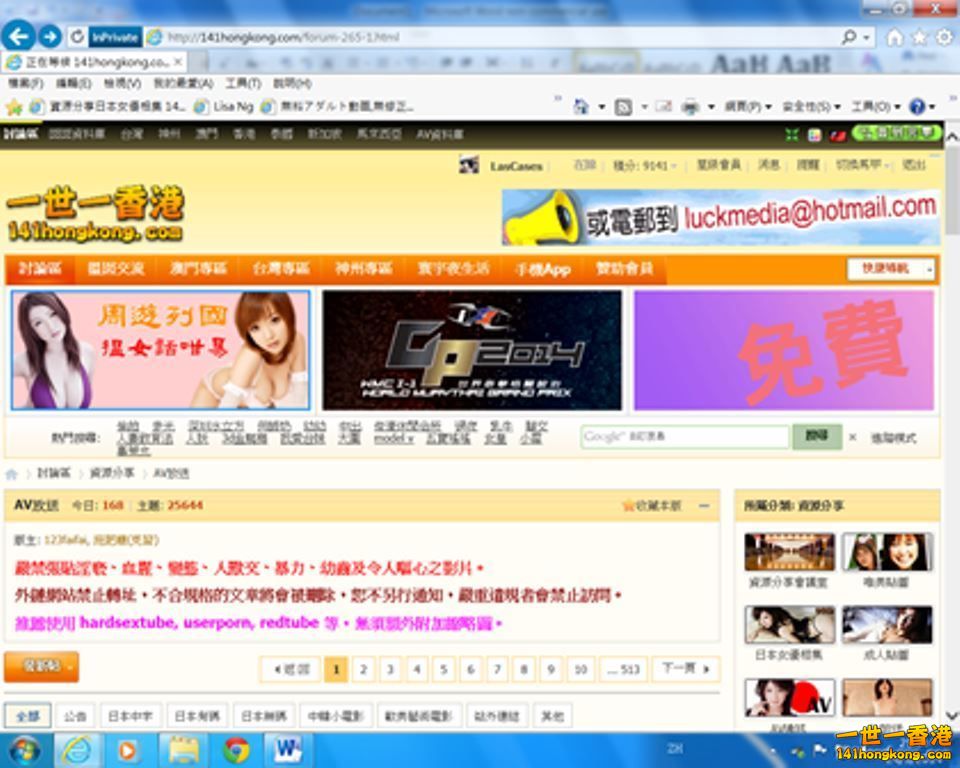Open the blue Help question-mark icon

coord(917,107)
